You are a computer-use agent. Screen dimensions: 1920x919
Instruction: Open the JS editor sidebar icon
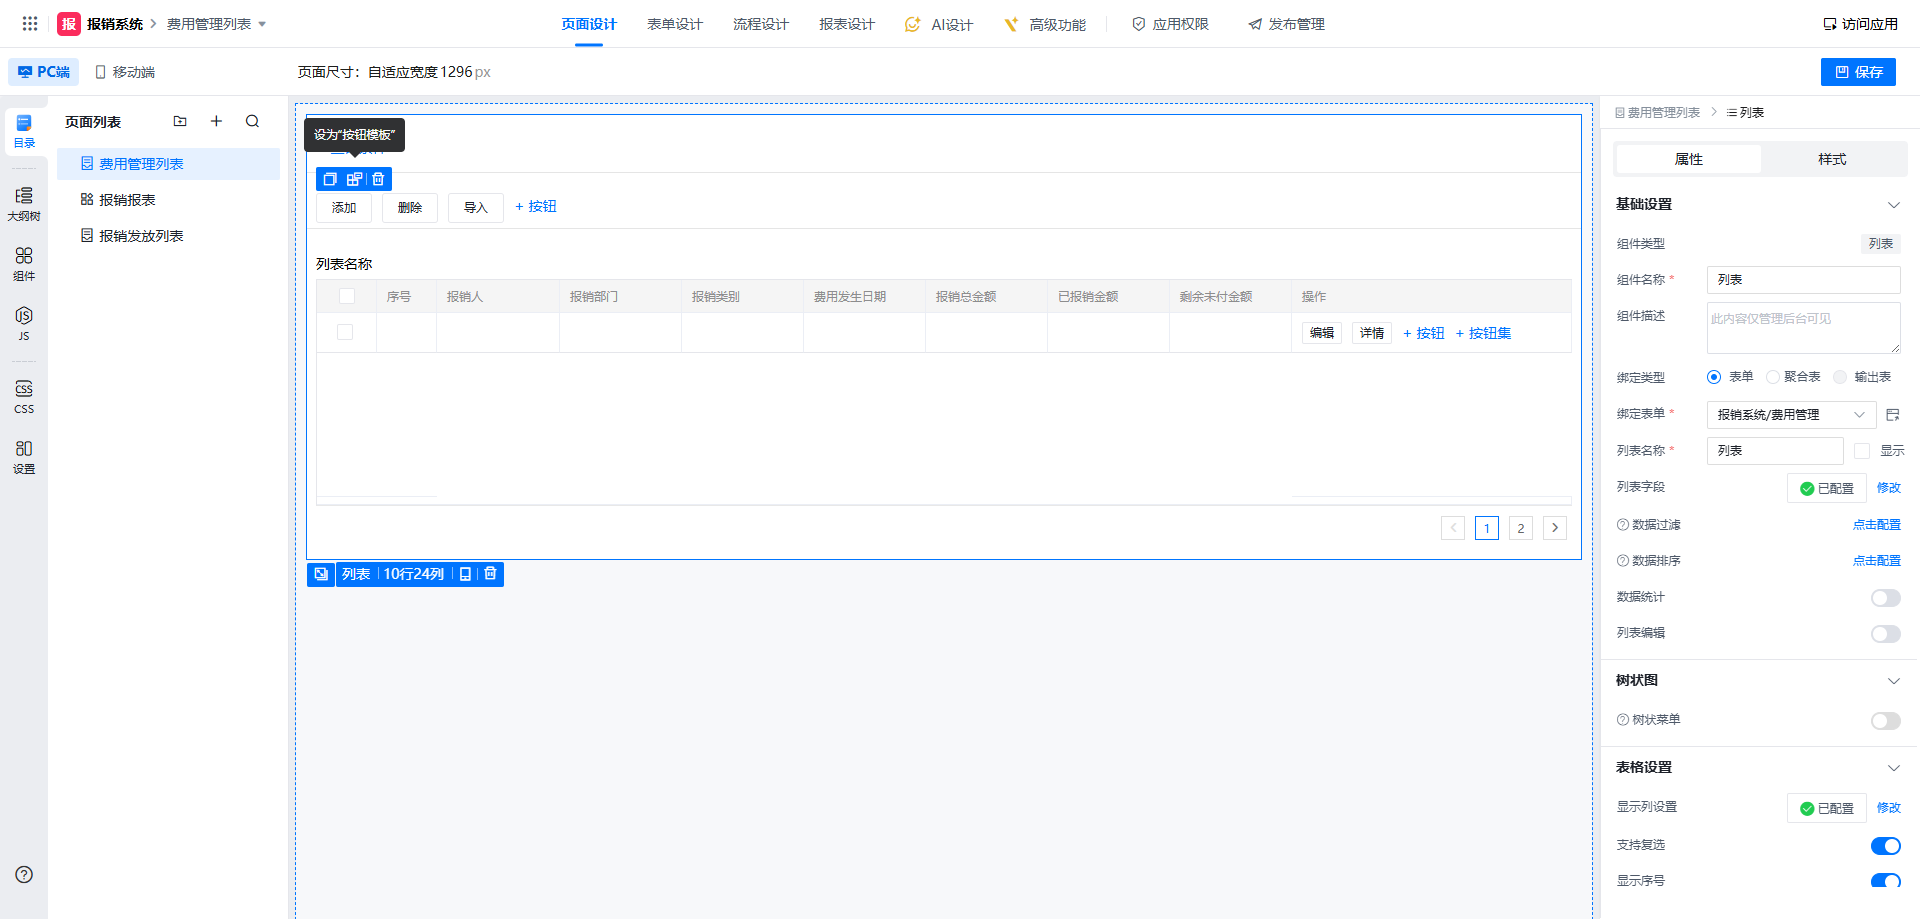tap(24, 322)
